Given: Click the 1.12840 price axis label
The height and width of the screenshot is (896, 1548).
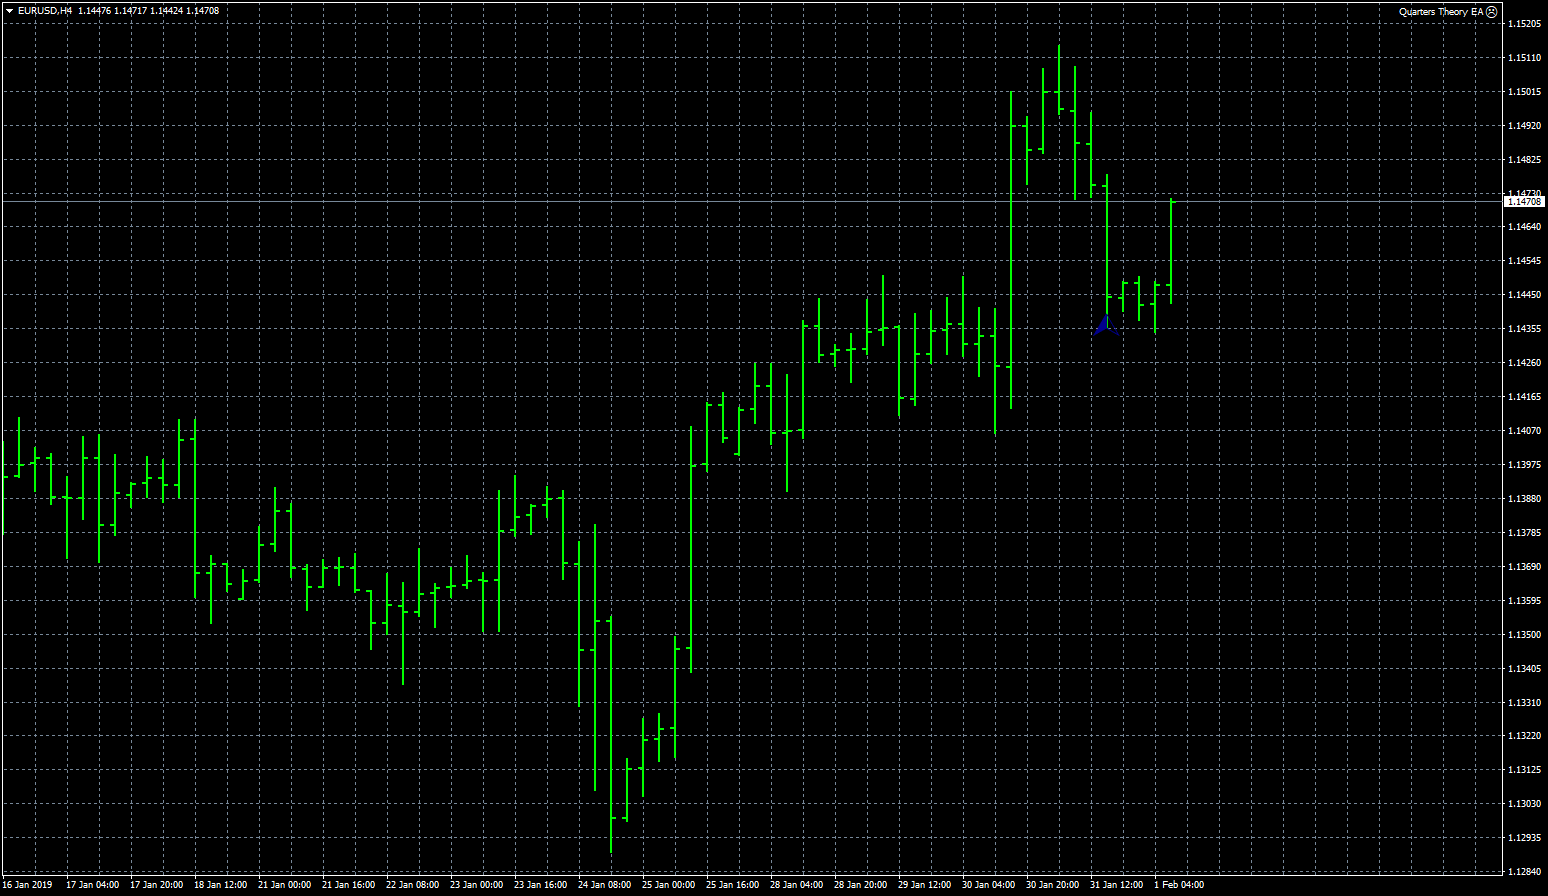Looking at the screenshot, I should tap(1524, 872).
